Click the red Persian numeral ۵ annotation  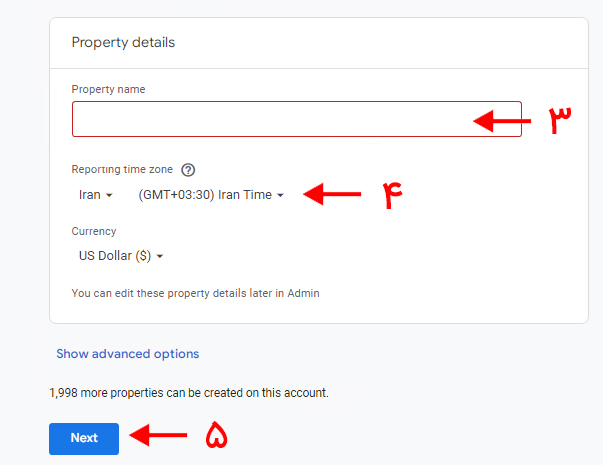click(x=216, y=436)
